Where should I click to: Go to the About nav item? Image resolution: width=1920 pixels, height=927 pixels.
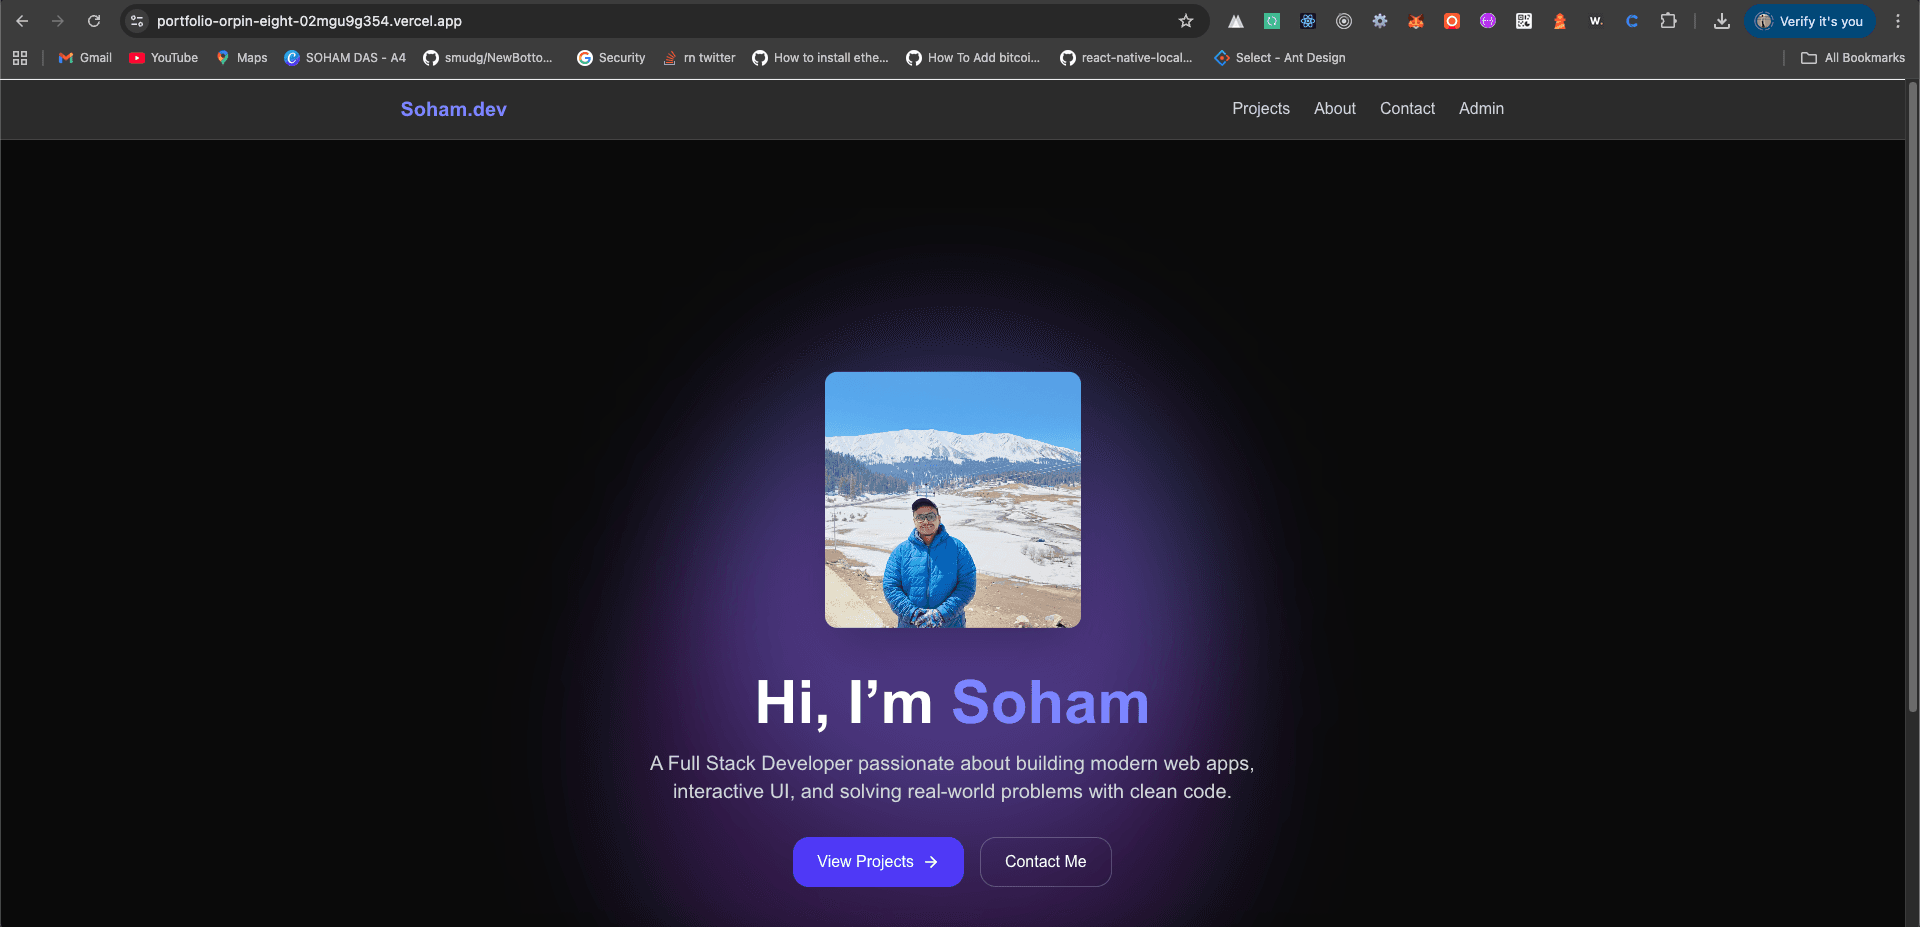coord(1335,109)
